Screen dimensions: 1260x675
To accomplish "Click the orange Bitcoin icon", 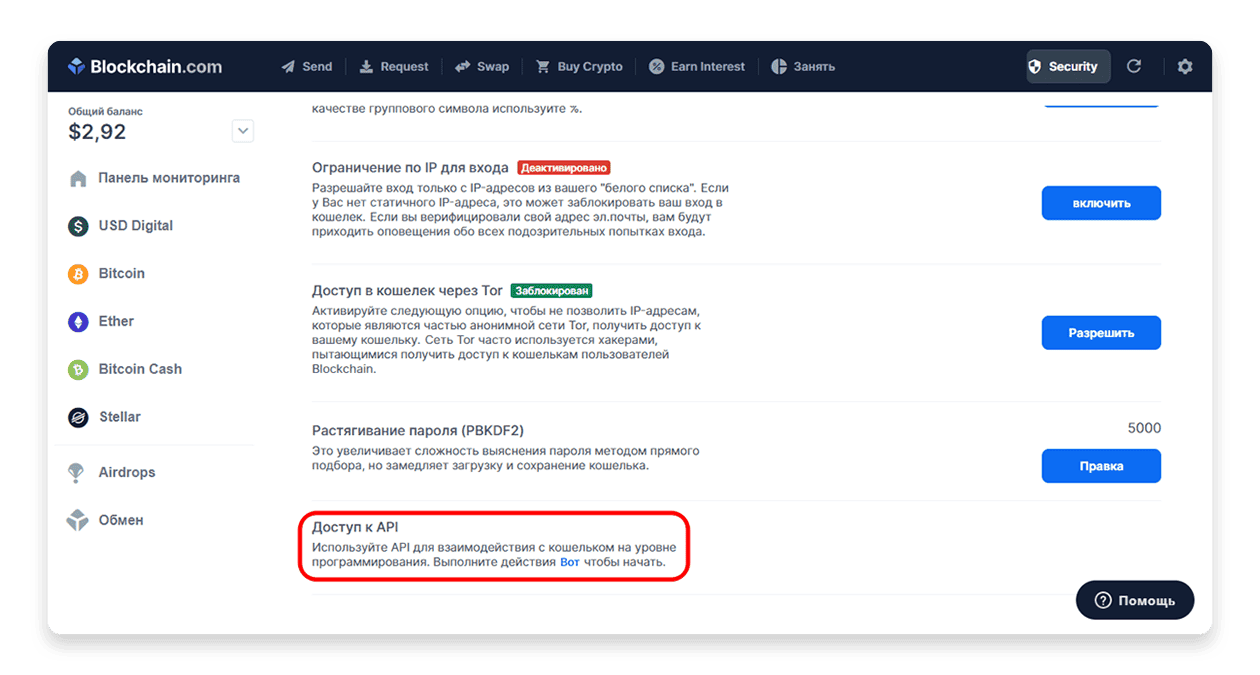I will click(78, 274).
